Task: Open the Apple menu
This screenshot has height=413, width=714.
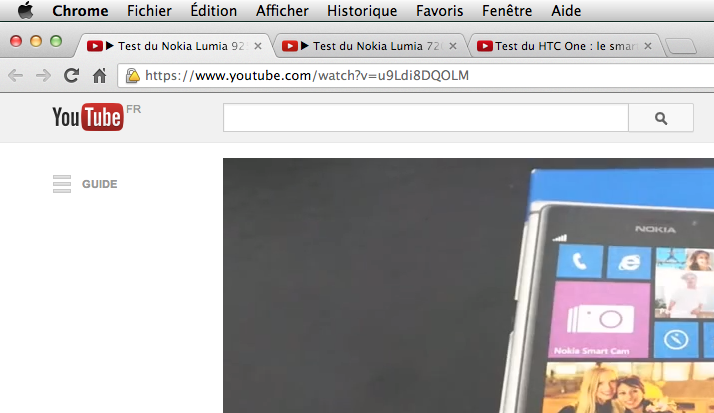Action: point(26,10)
